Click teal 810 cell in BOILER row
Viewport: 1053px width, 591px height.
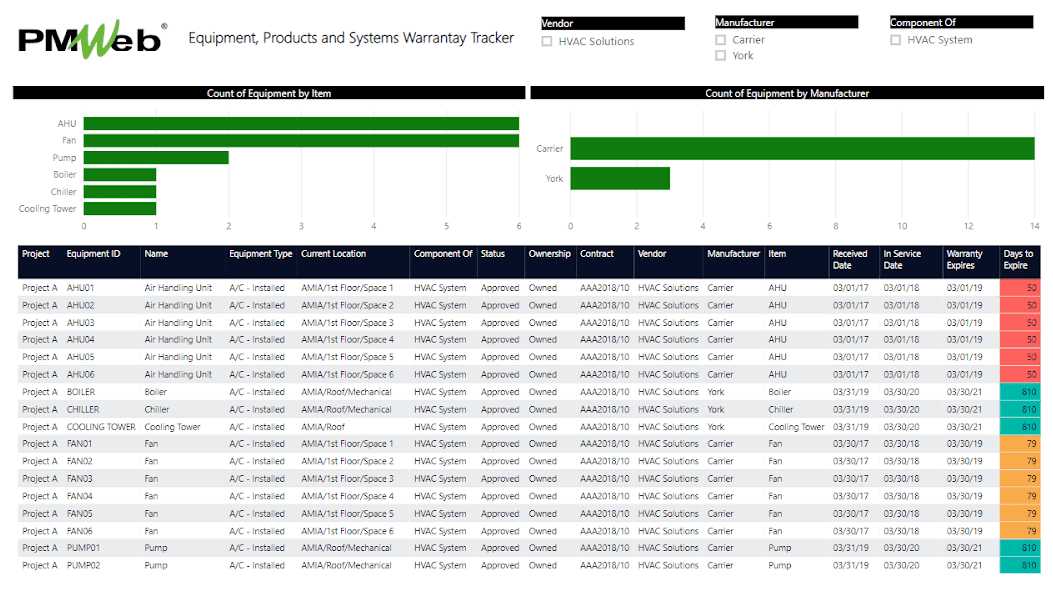tap(1019, 392)
